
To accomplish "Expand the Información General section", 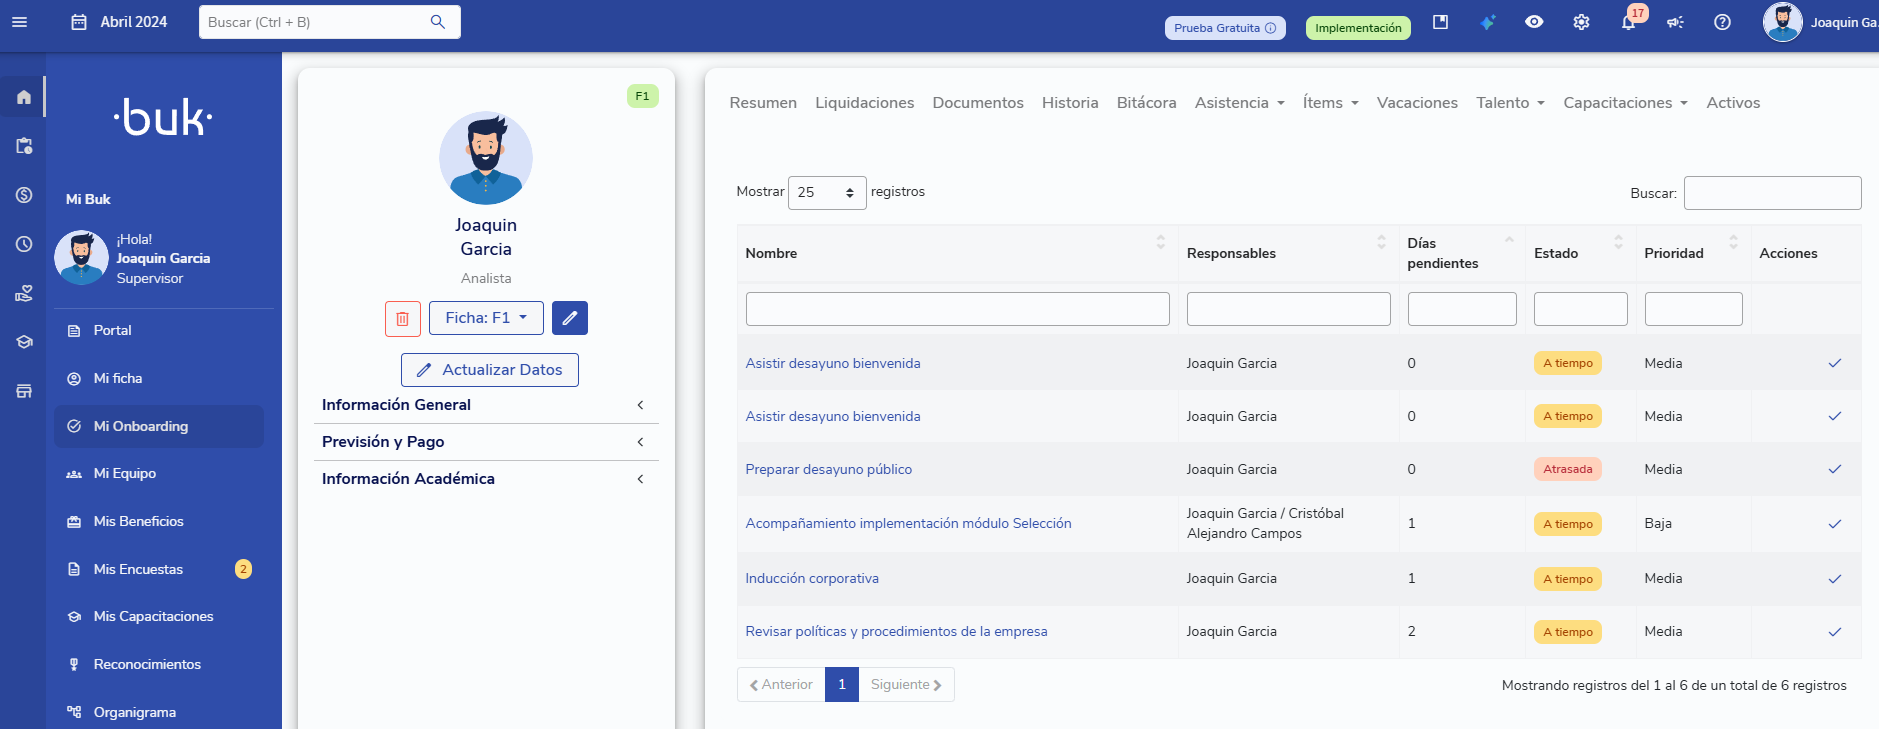I will (485, 405).
